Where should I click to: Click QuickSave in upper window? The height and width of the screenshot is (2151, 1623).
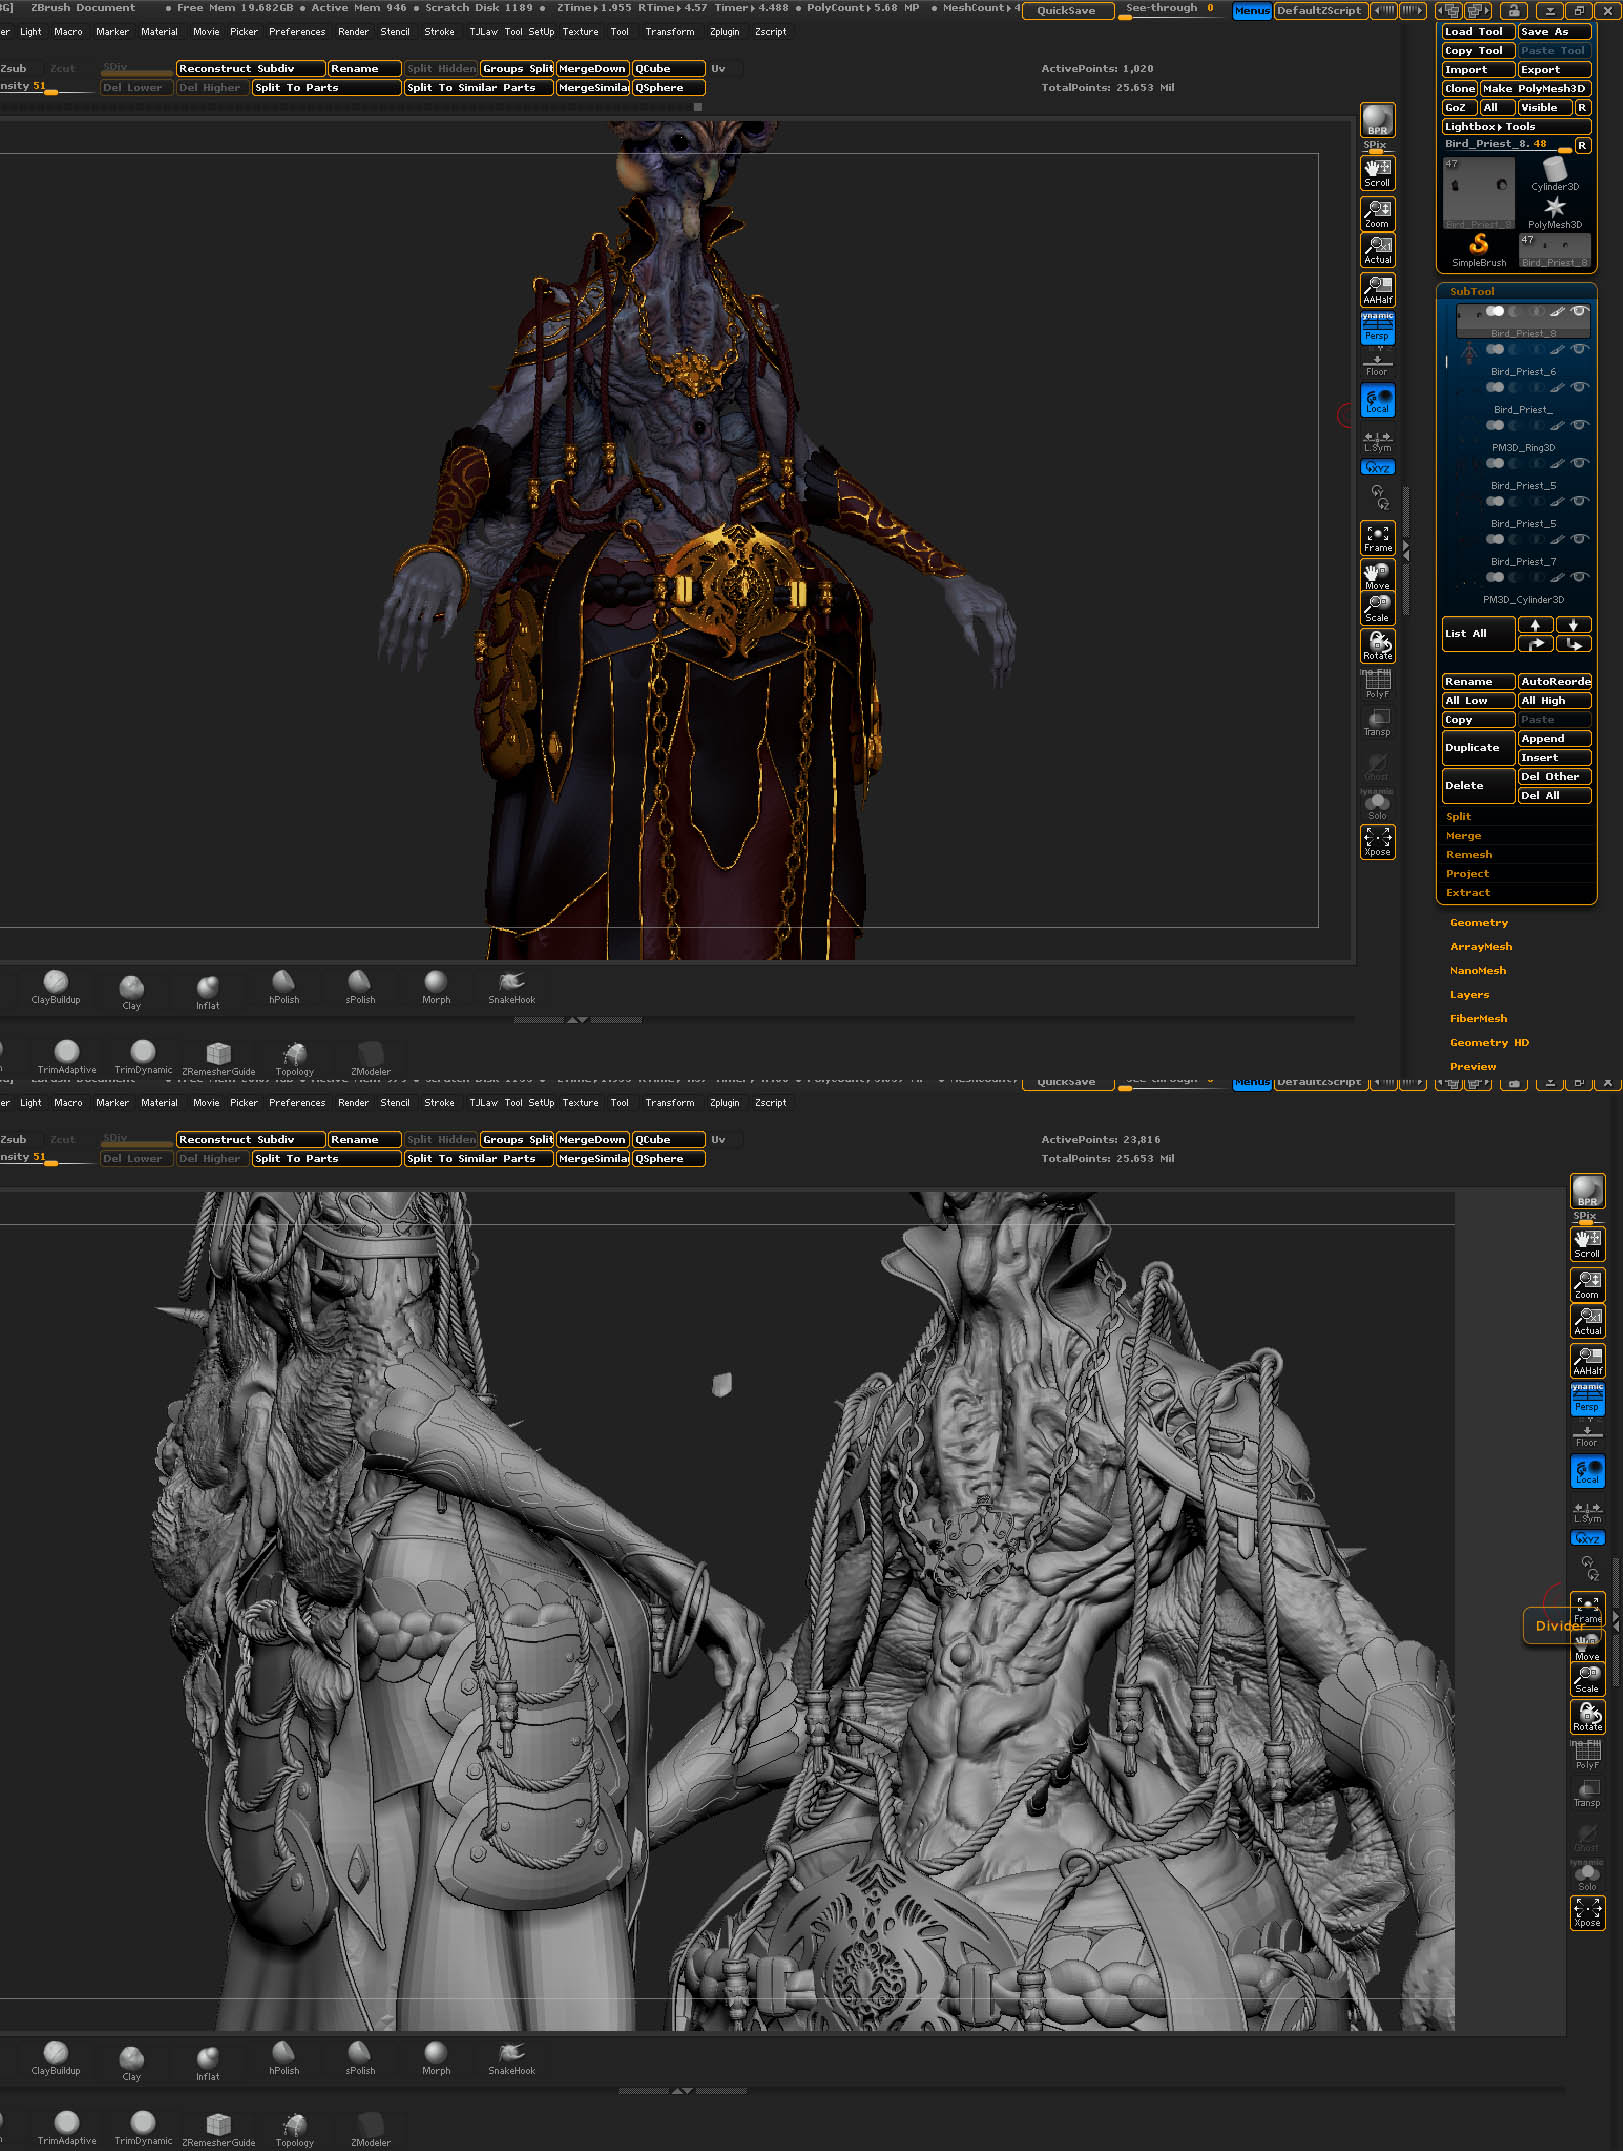[x=1066, y=11]
